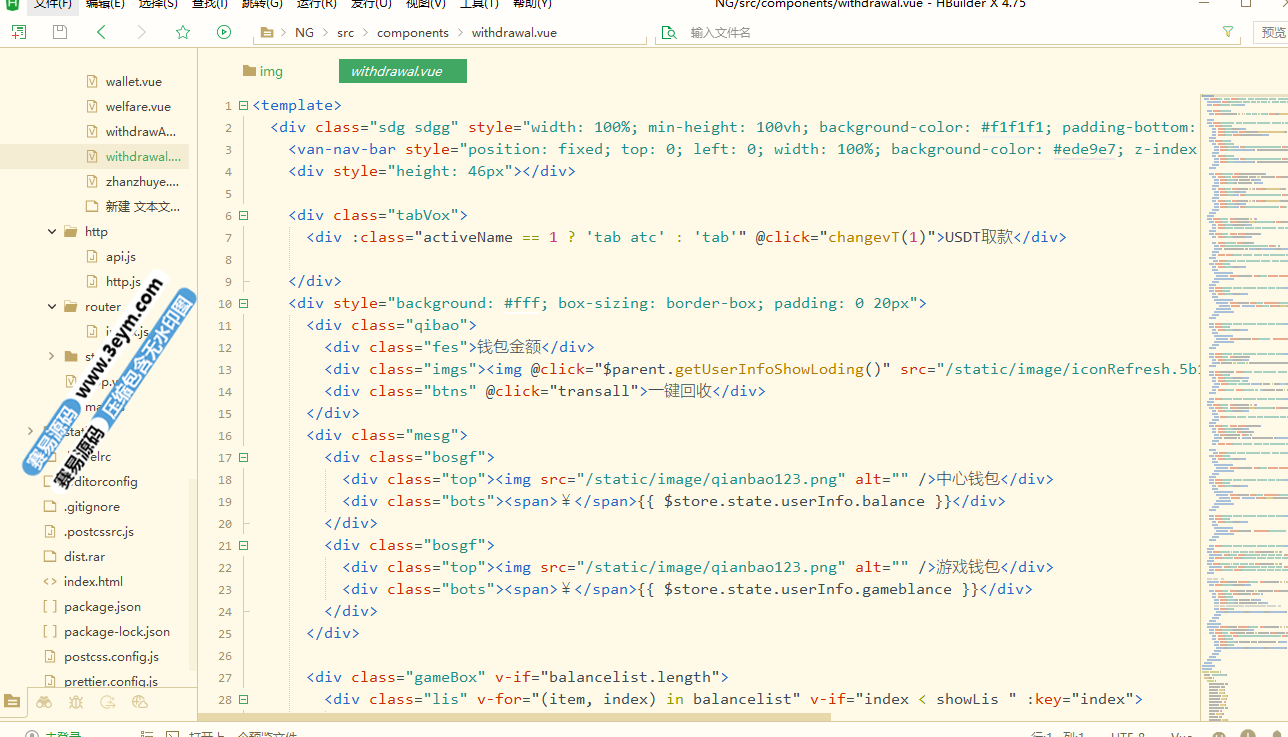Screen dimensions: 1288x737
Task: Collapse the router folder chevron
Action: pyautogui.click(x=52, y=306)
